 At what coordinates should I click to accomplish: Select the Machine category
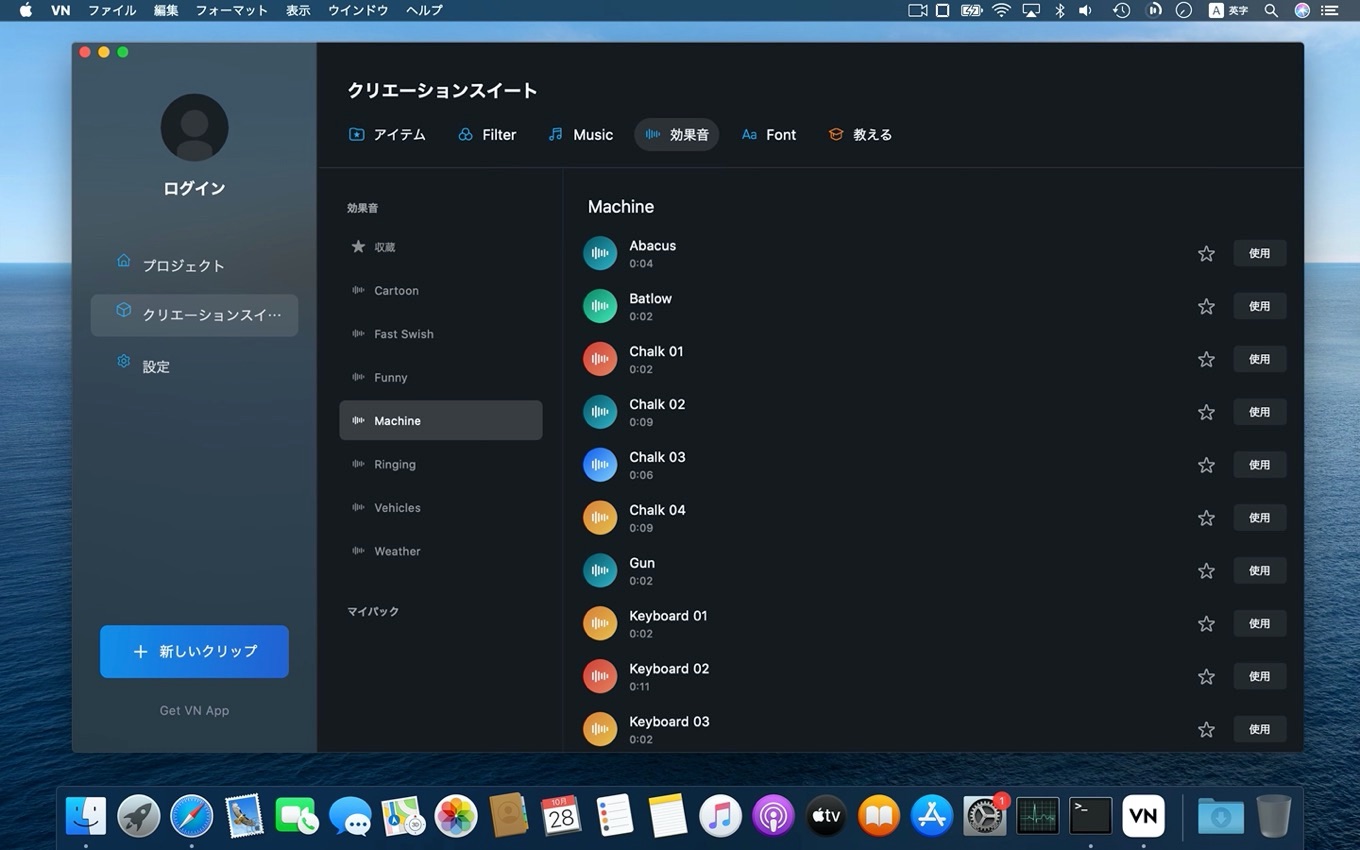coord(441,421)
